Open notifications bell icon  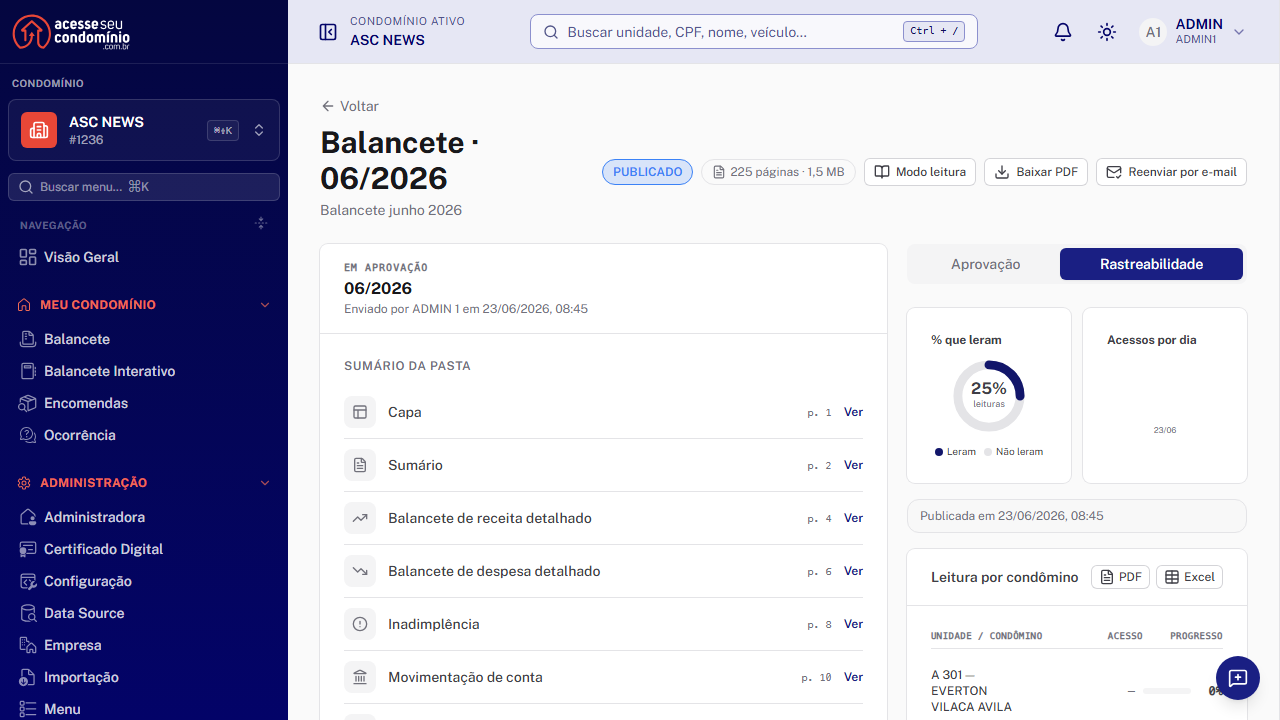click(1063, 32)
